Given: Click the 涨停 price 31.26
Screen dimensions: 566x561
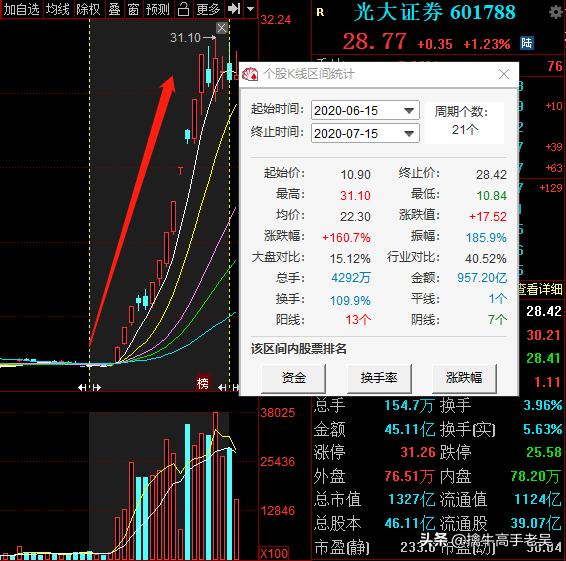Looking at the screenshot, I should point(418,452).
